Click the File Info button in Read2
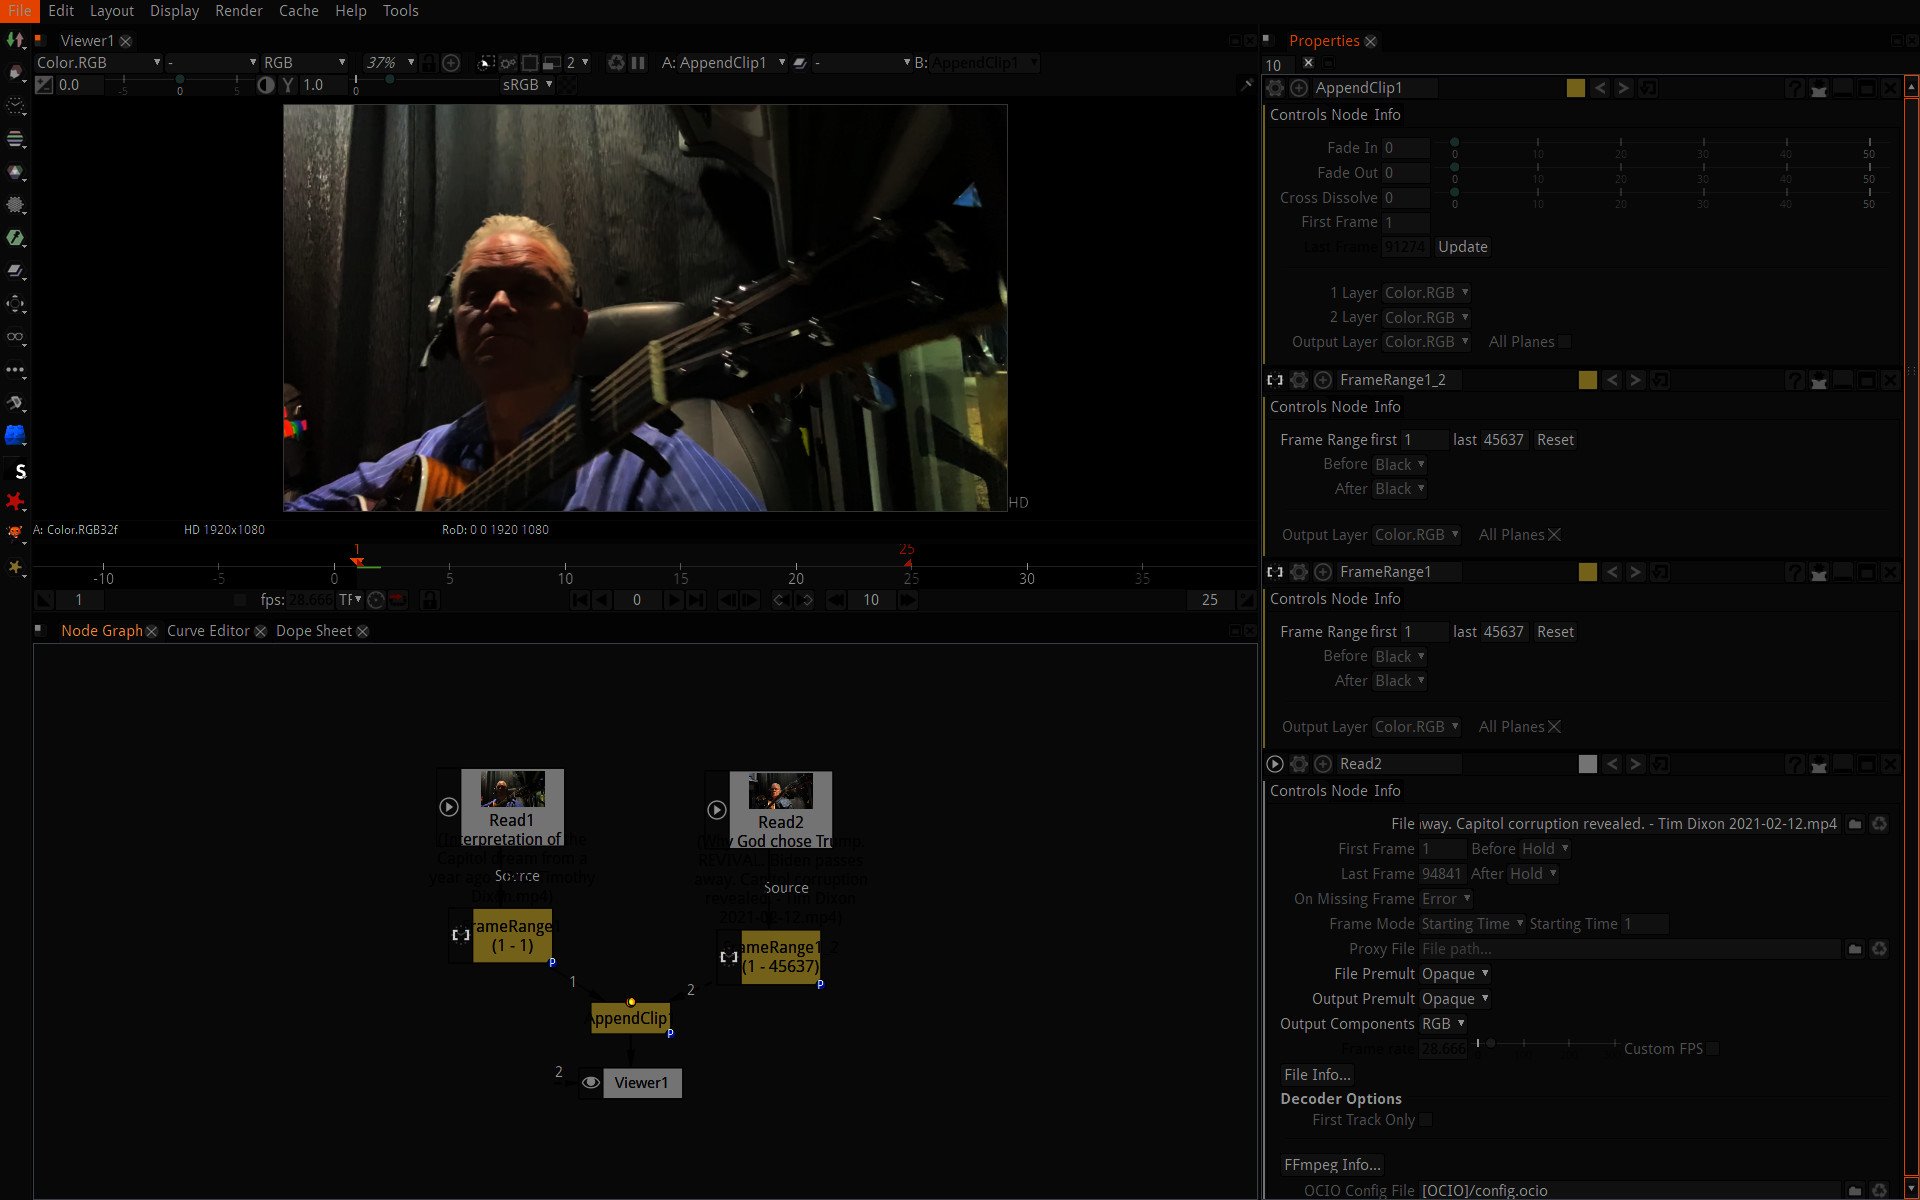The image size is (1920, 1200). click(1317, 1074)
